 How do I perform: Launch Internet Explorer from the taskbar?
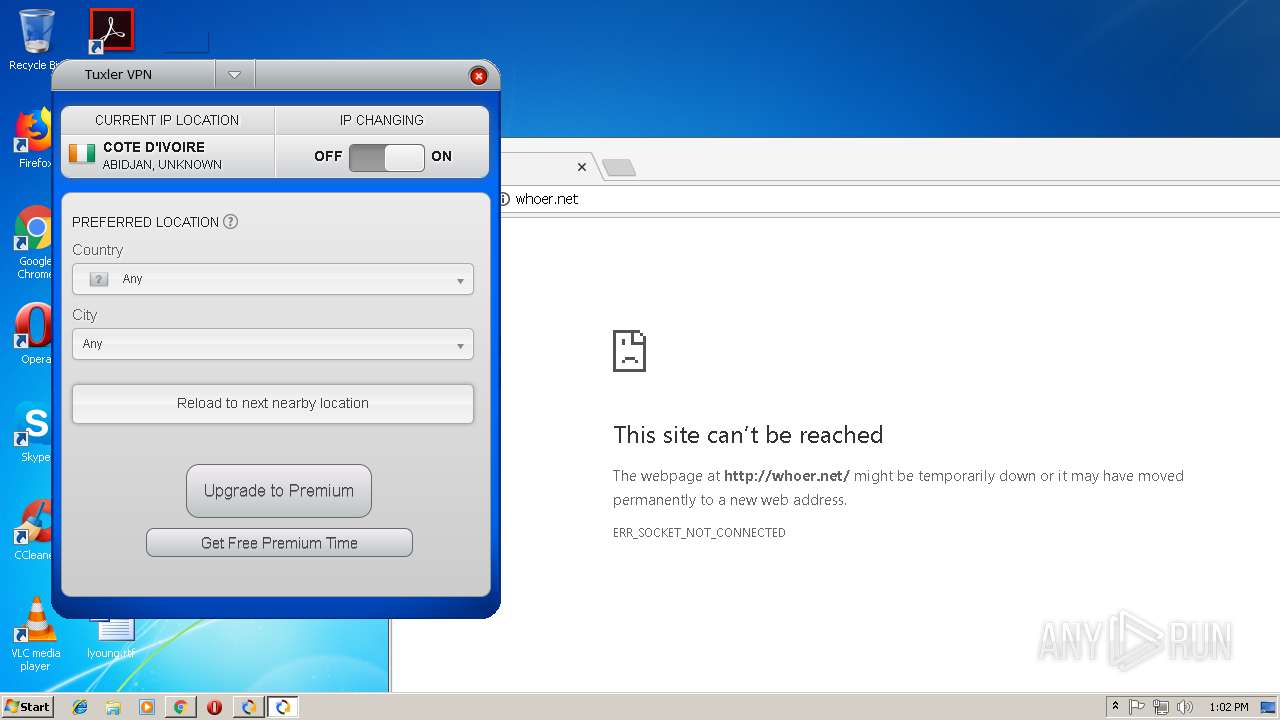pos(80,707)
